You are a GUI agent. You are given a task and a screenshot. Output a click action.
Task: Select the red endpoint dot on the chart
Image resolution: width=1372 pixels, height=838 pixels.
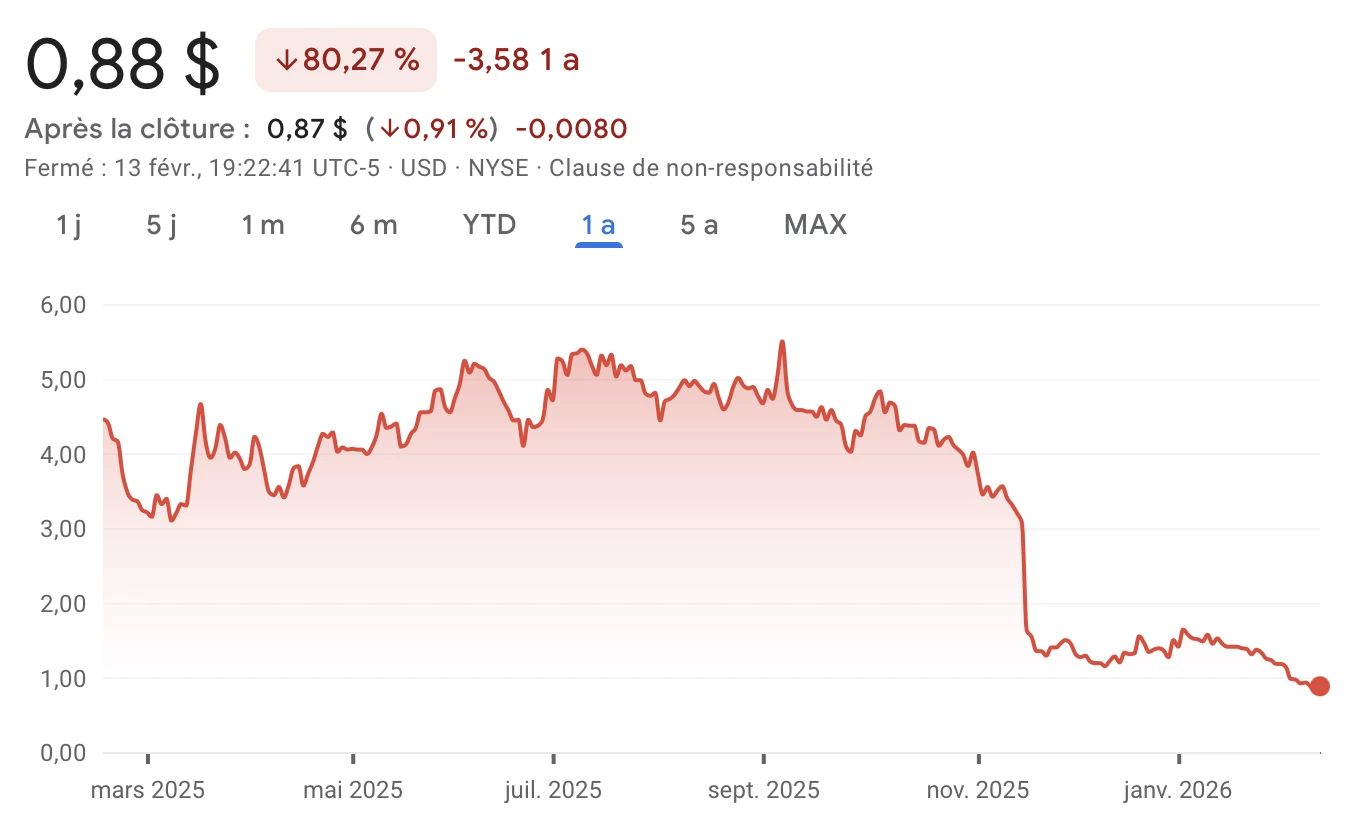[x=1320, y=686]
